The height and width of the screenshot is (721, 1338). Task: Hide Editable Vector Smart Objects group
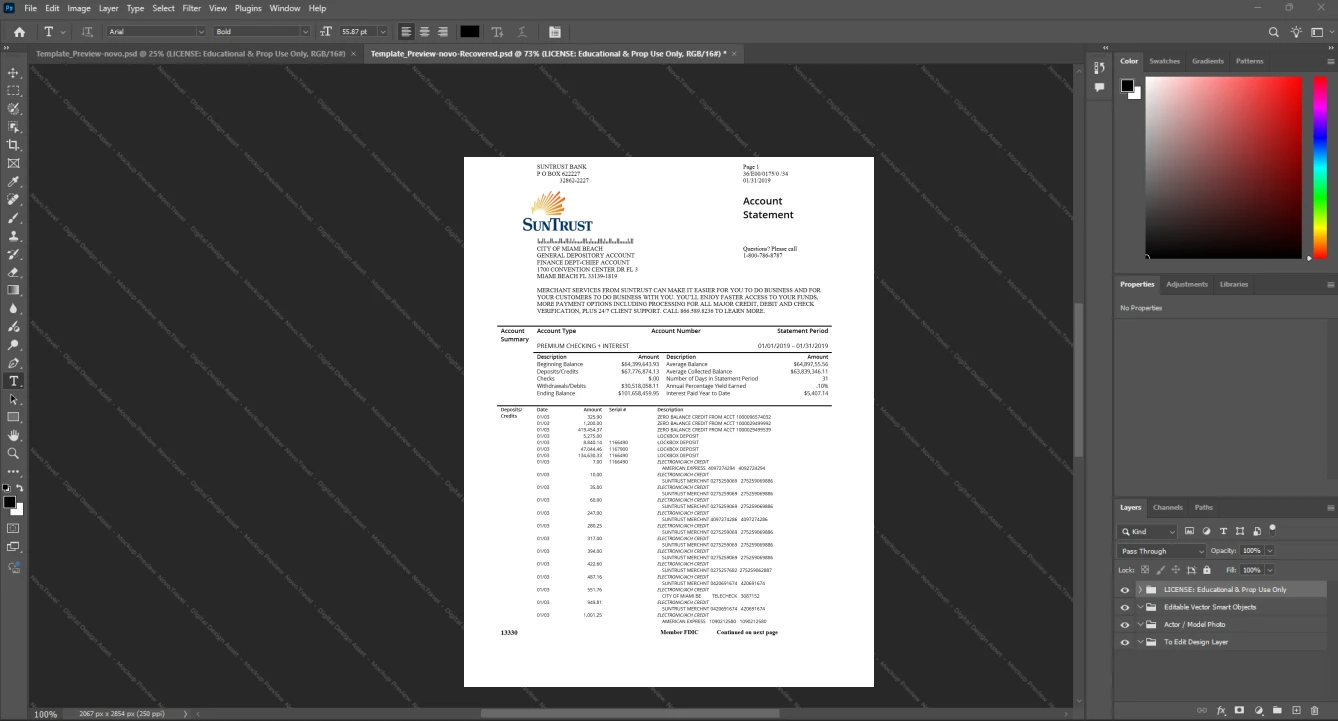(1125, 607)
